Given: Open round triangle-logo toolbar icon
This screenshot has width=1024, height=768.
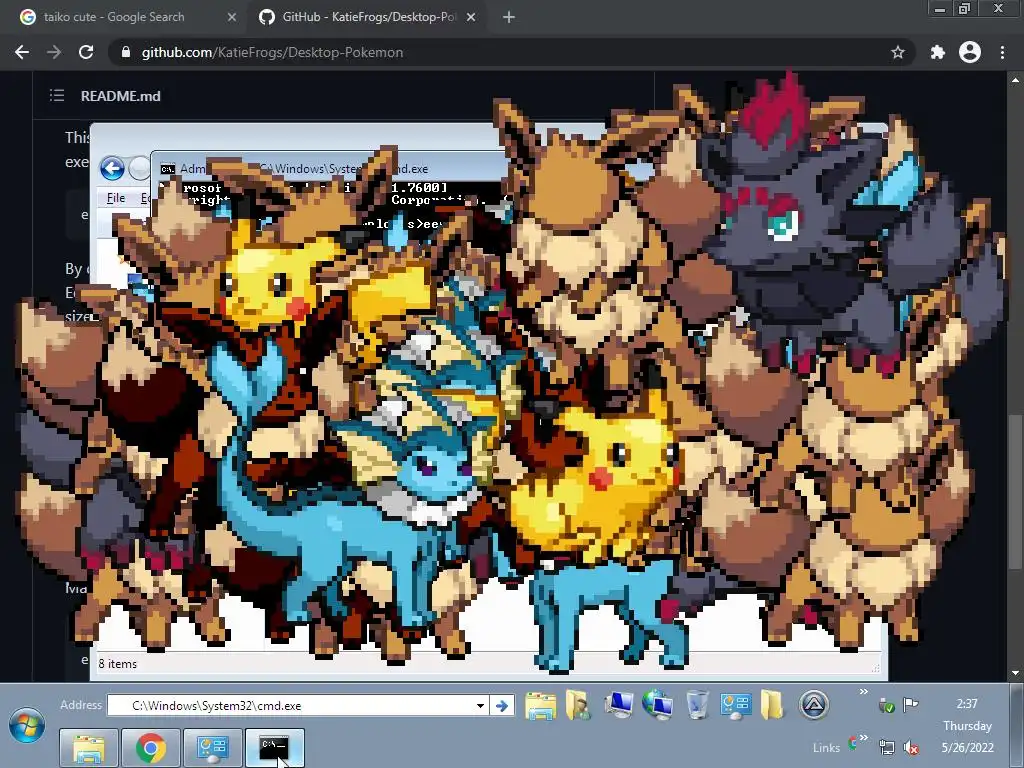Looking at the screenshot, I should (x=814, y=705).
